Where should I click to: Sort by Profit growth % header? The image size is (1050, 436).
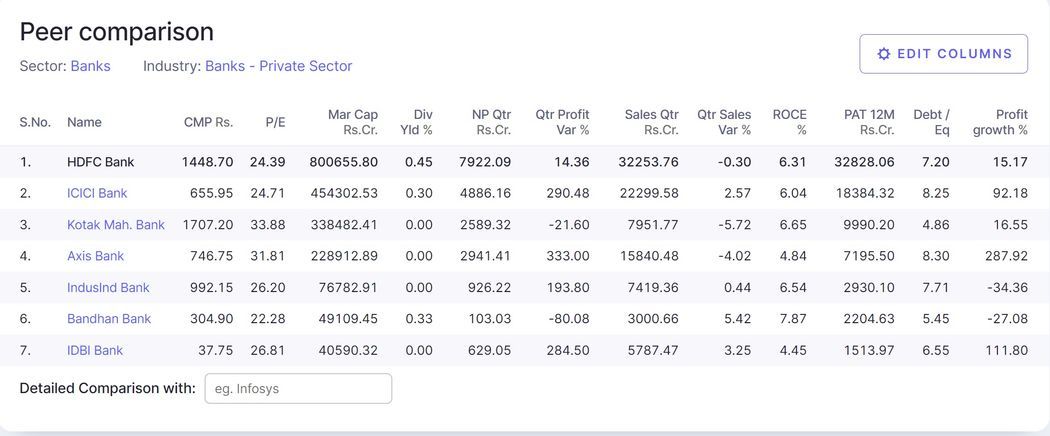pos(1001,122)
